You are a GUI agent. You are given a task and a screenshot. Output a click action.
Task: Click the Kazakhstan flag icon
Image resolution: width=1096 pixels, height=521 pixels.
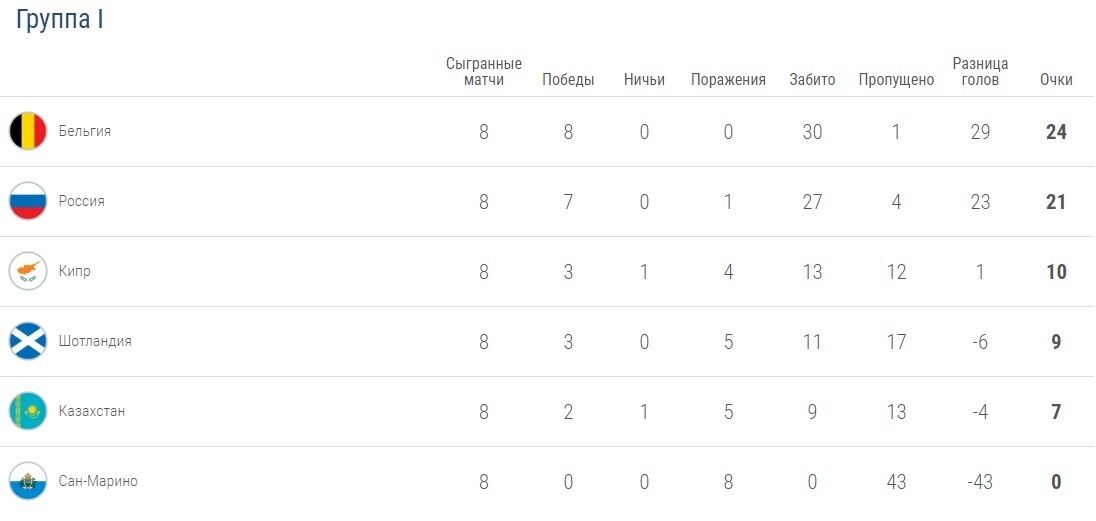[28, 411]
